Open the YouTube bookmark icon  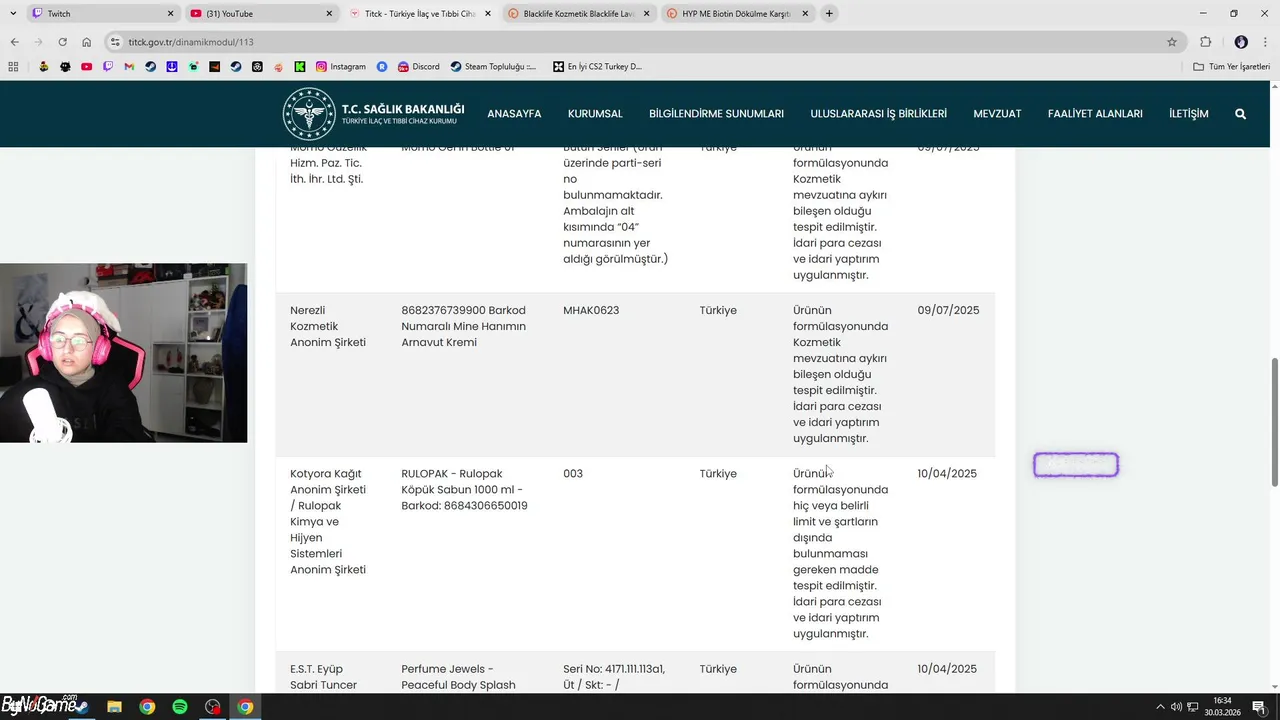pos(86,66)
